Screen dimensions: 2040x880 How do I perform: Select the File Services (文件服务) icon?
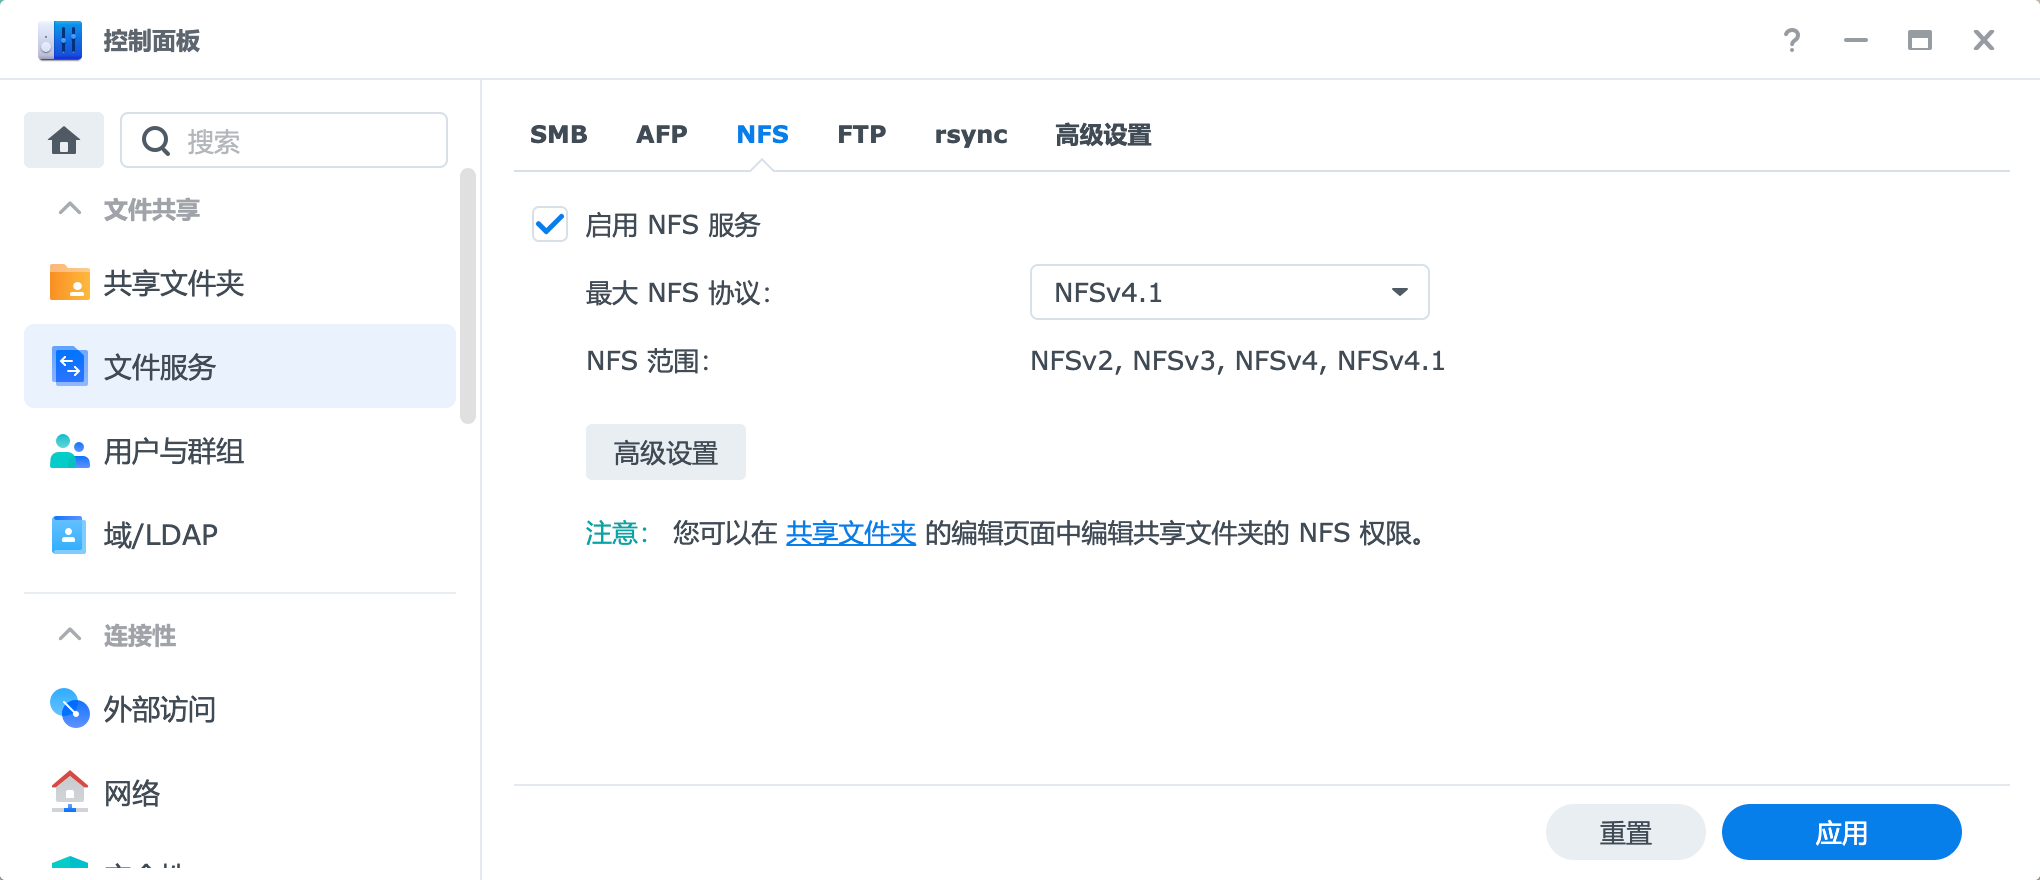(x=70, y=367)
